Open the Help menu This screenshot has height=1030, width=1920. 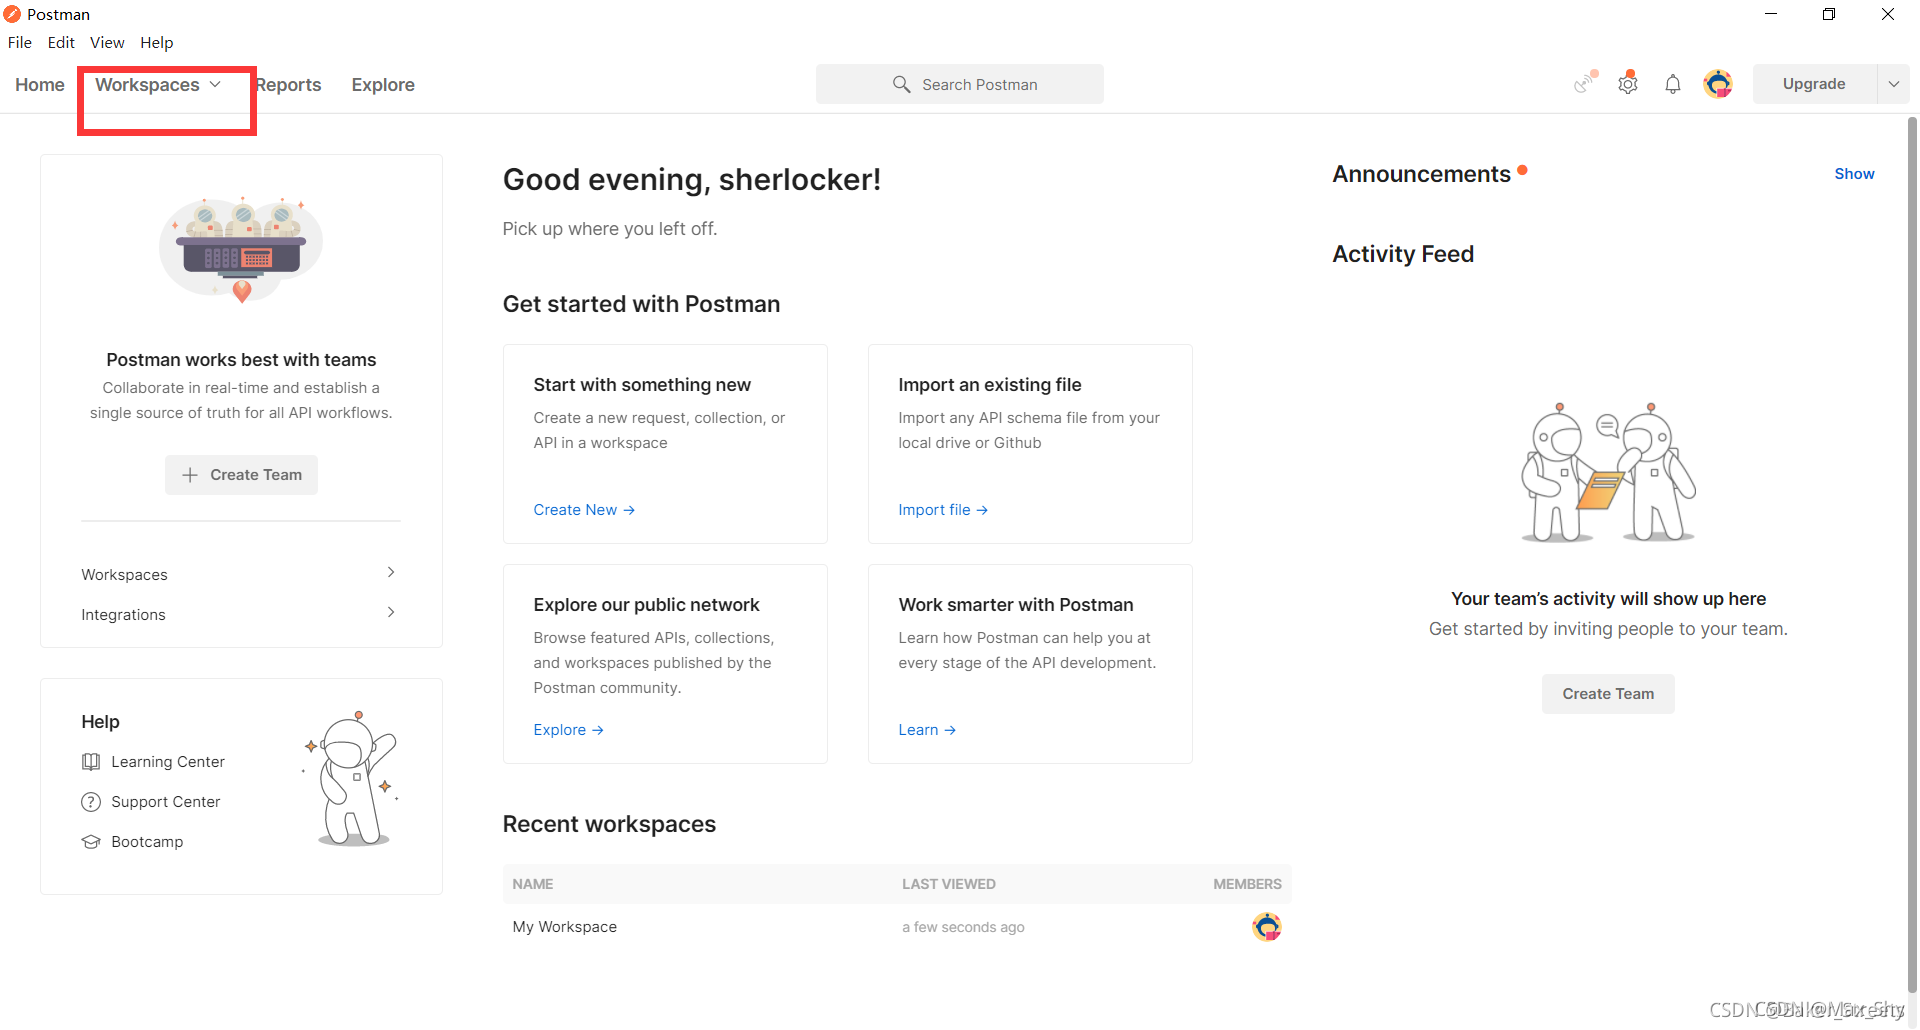157,42
